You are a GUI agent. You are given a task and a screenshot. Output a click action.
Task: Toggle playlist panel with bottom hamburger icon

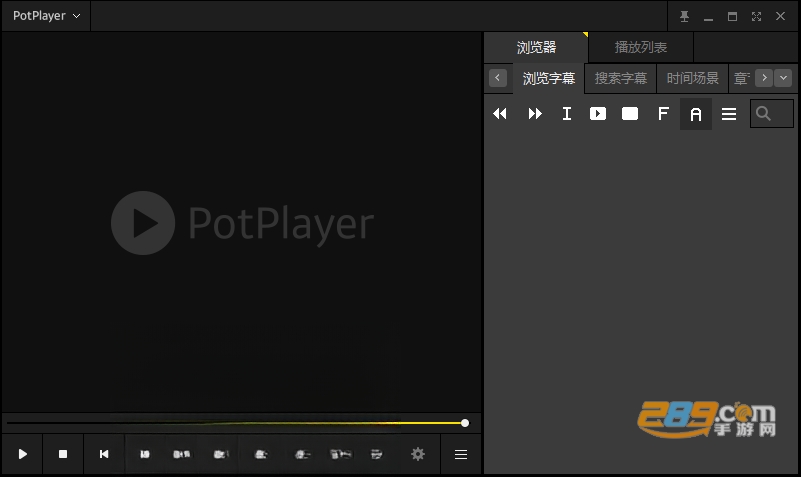click(461, 454)
